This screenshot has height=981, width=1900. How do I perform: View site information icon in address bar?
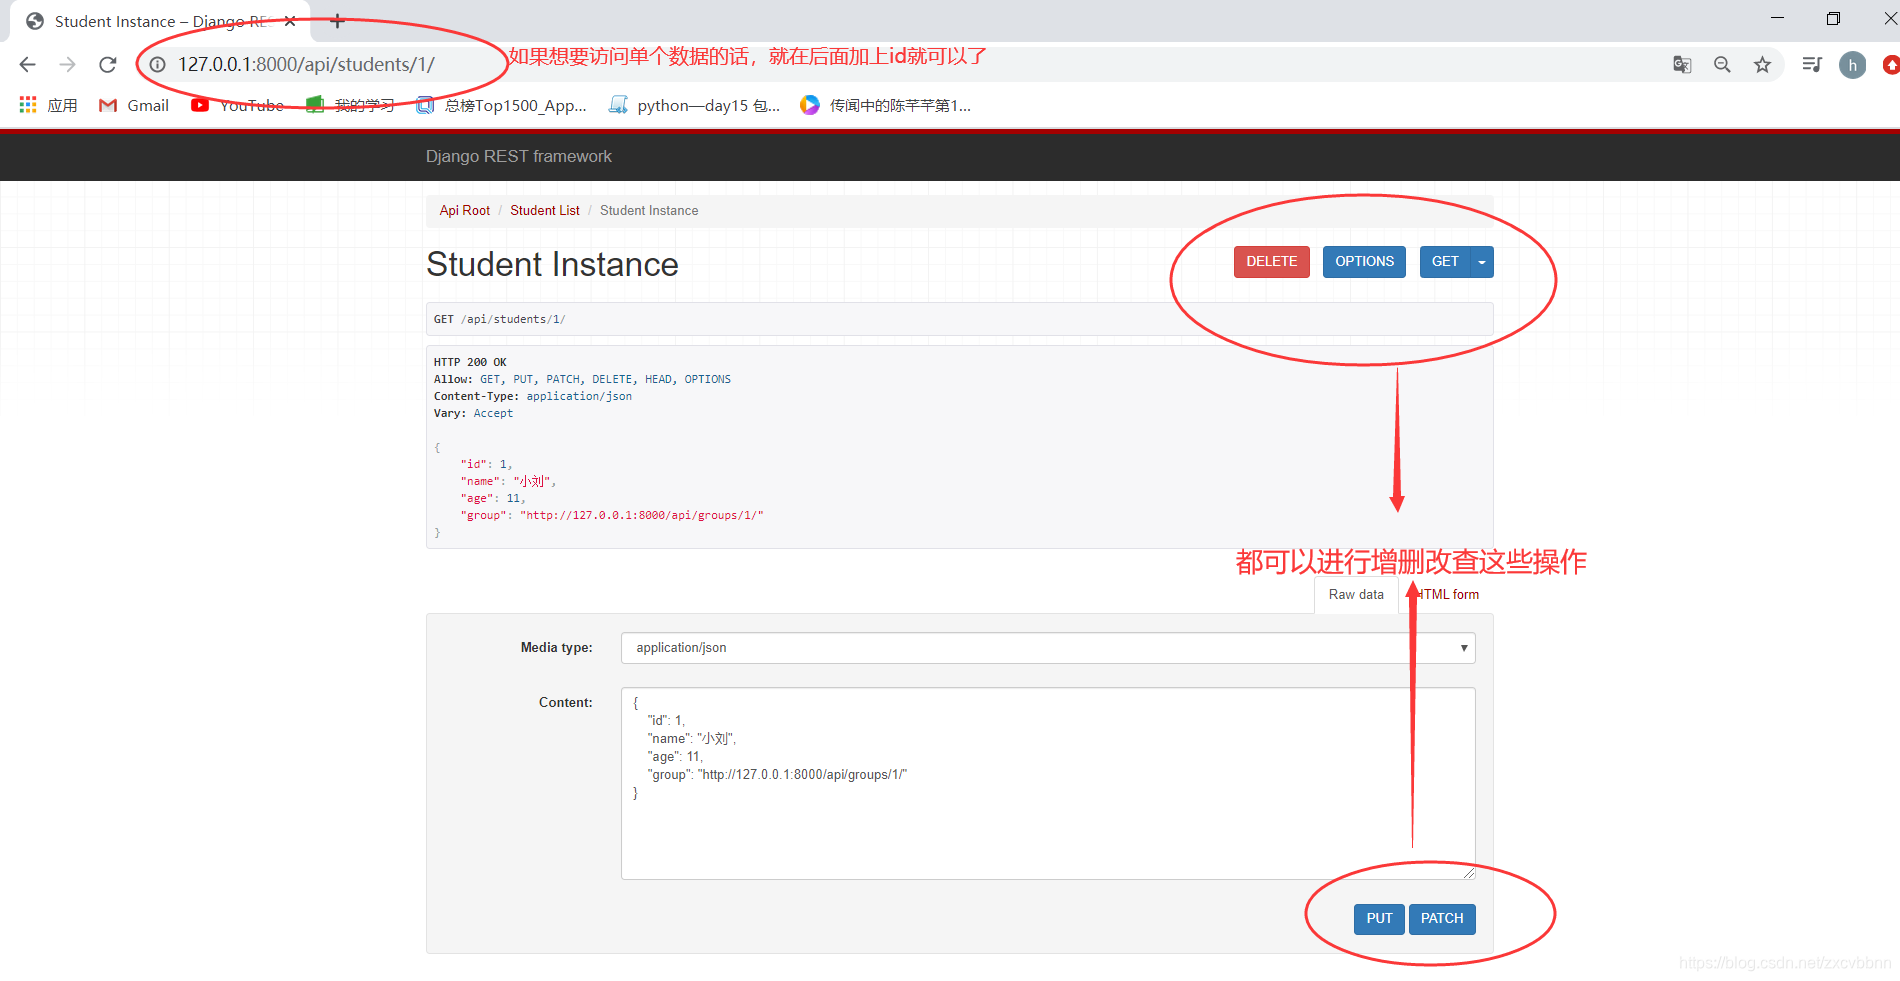pos(158,65)
